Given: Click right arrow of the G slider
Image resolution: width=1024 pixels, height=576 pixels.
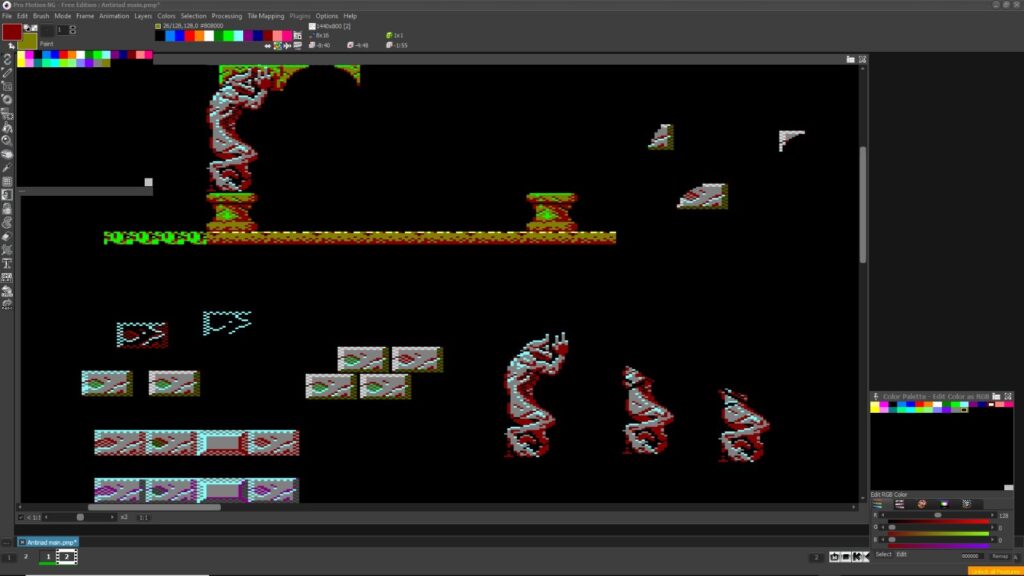Looking at the screenshot, I should coord(993,528).
